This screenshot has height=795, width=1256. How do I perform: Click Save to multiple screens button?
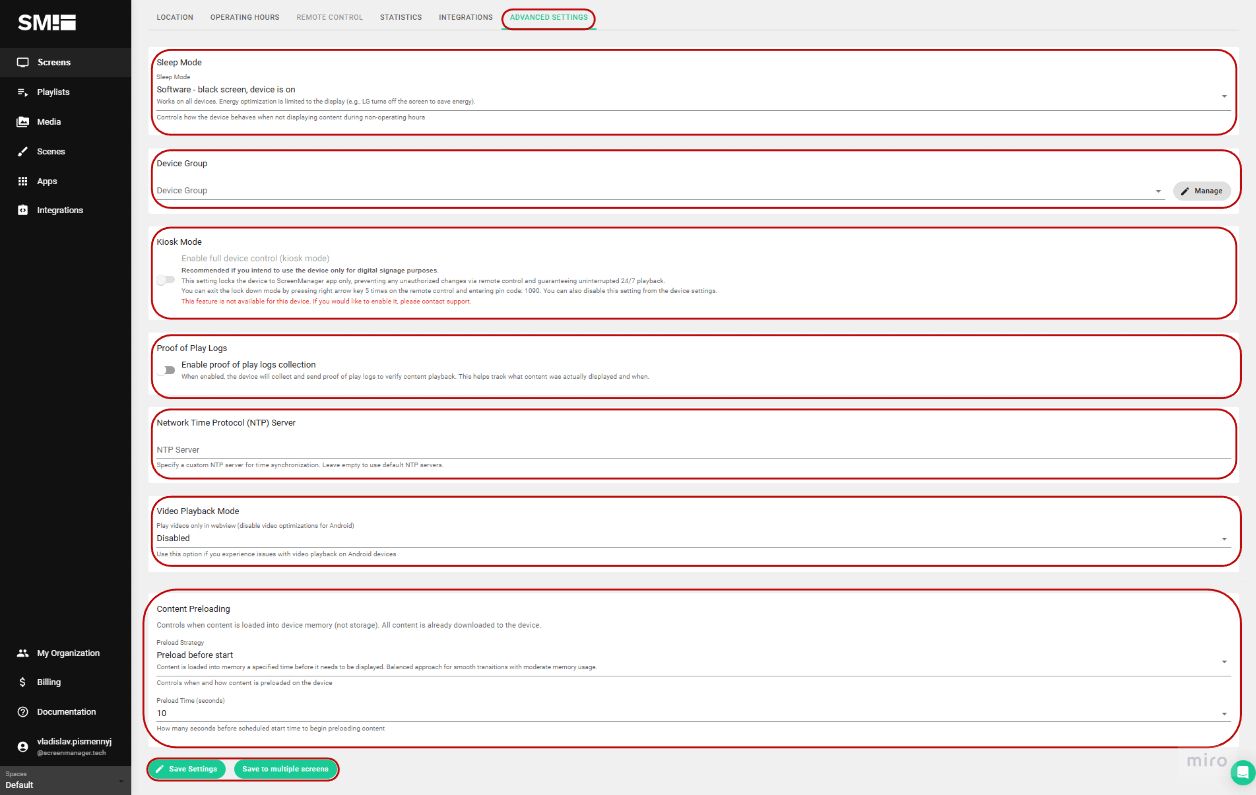click(x=285, y=769)
